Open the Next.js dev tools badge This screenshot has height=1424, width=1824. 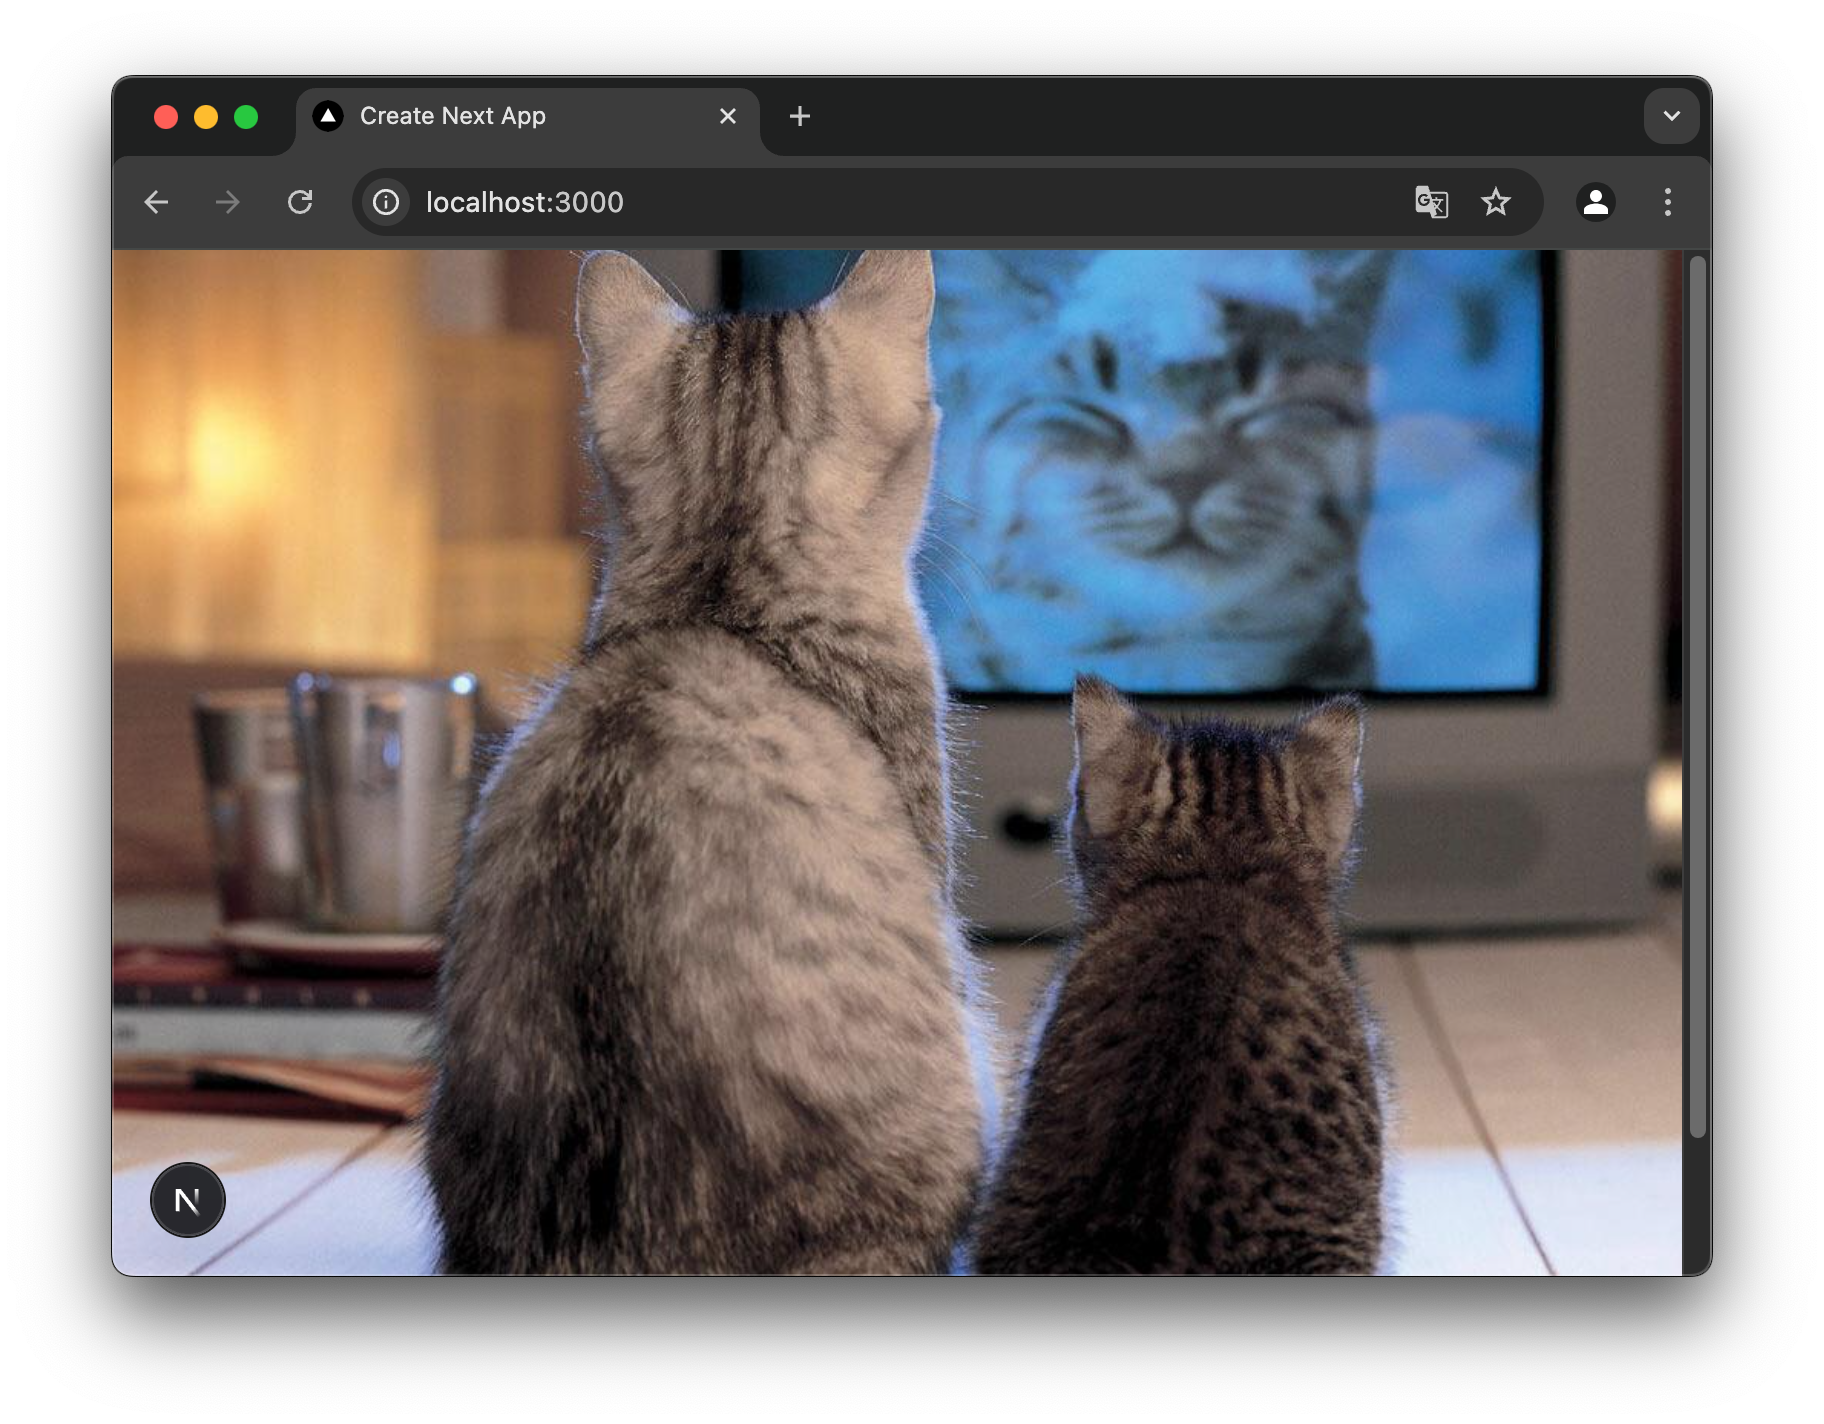pyautogui.click(x=187, y=1199)
